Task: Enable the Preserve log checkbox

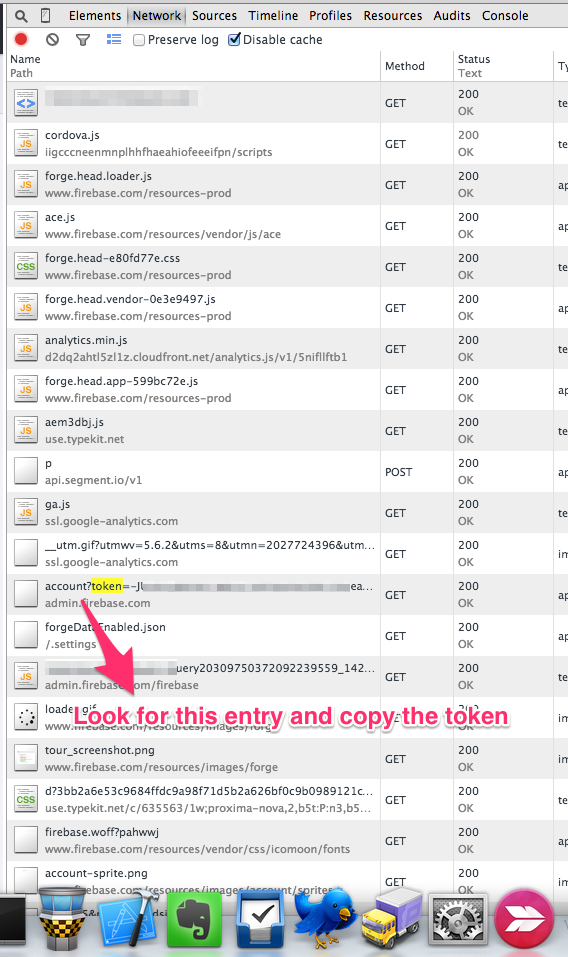Action: 139,40
